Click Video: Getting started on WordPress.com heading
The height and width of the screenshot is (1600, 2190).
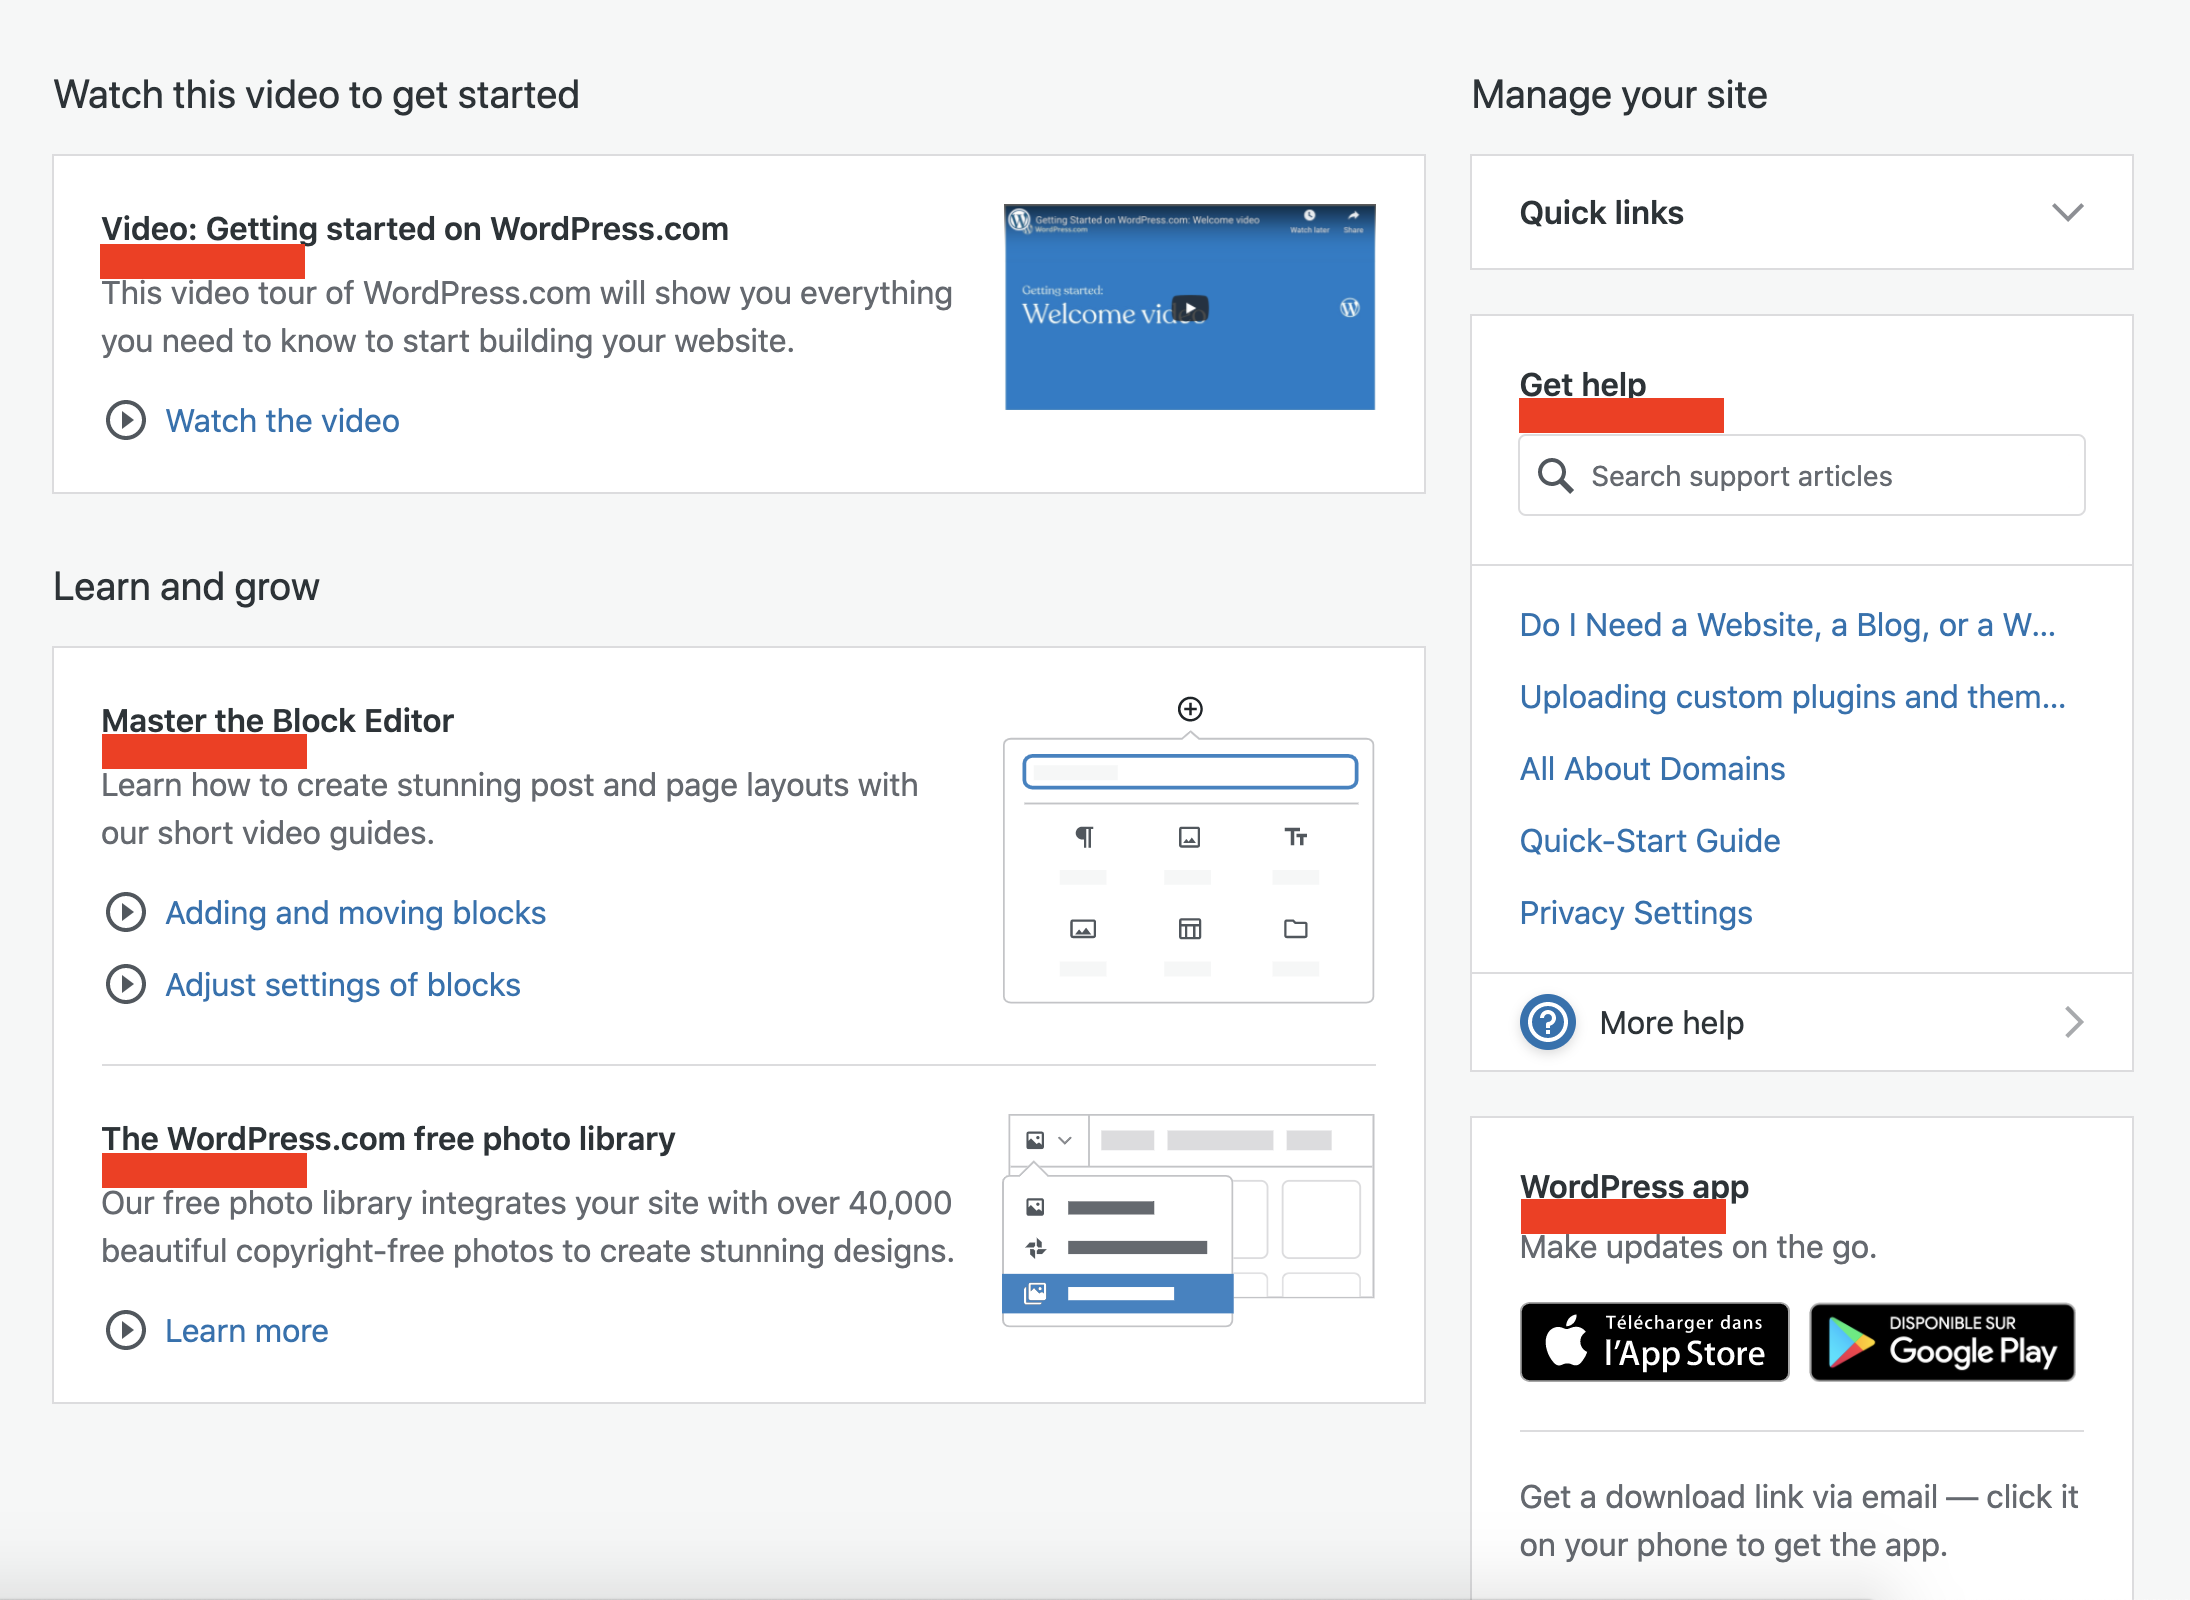click(x=414, y=228)
